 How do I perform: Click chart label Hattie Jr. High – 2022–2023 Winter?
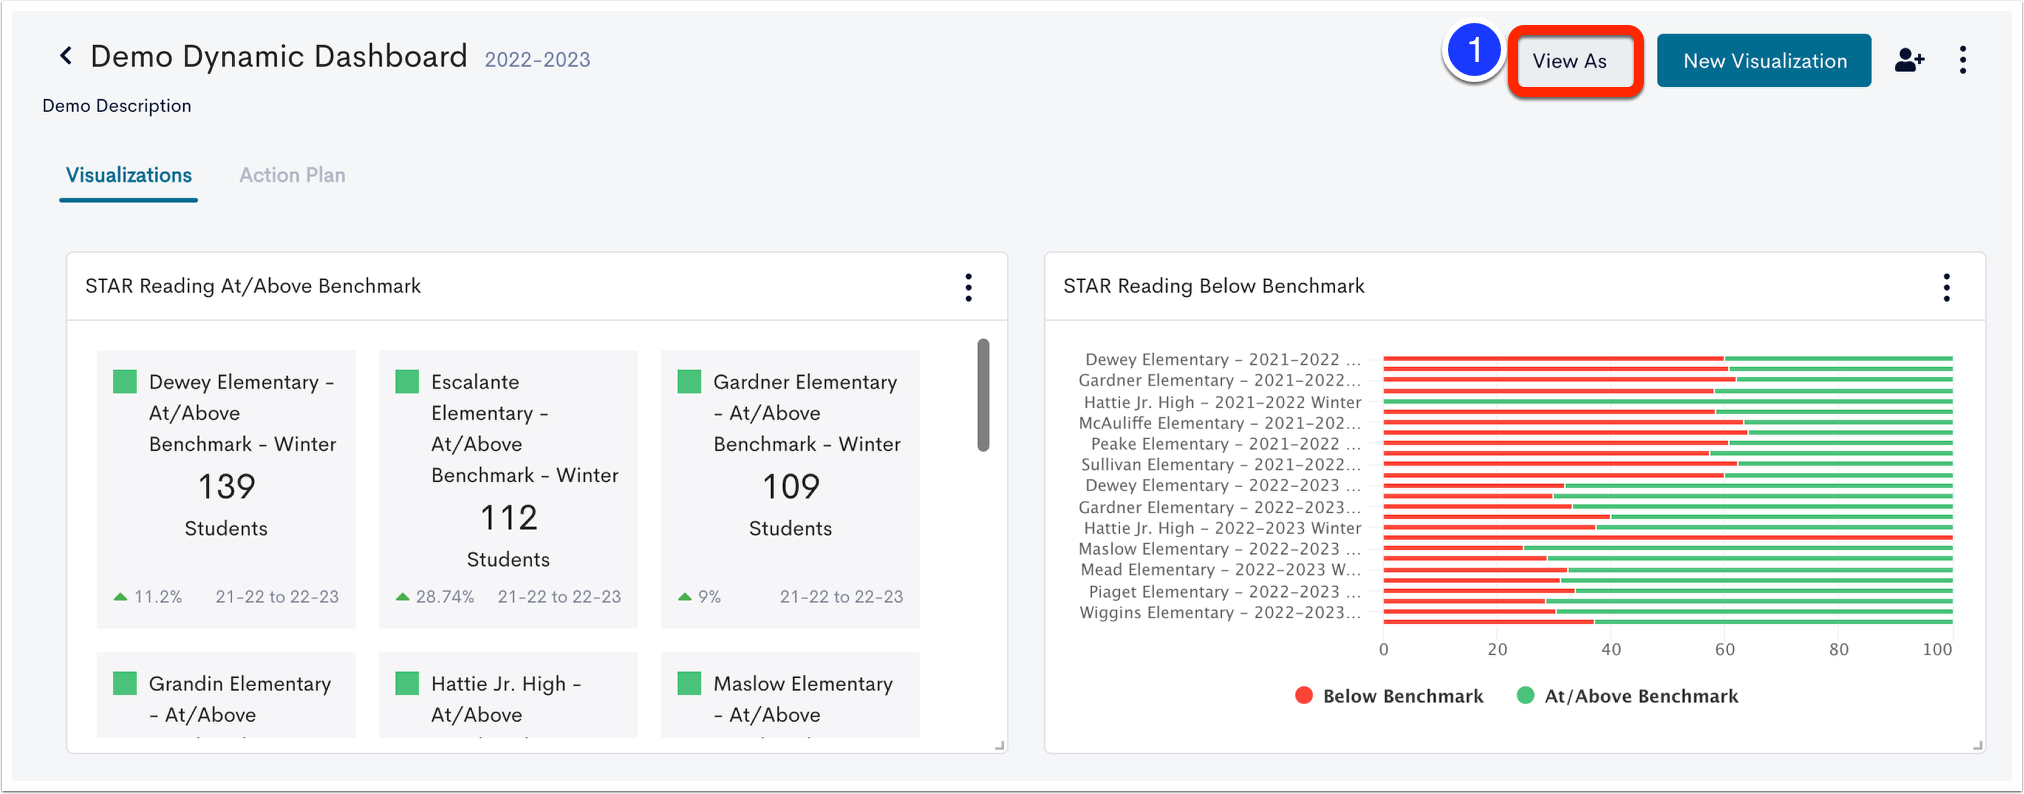click(x=1222, y=528)
